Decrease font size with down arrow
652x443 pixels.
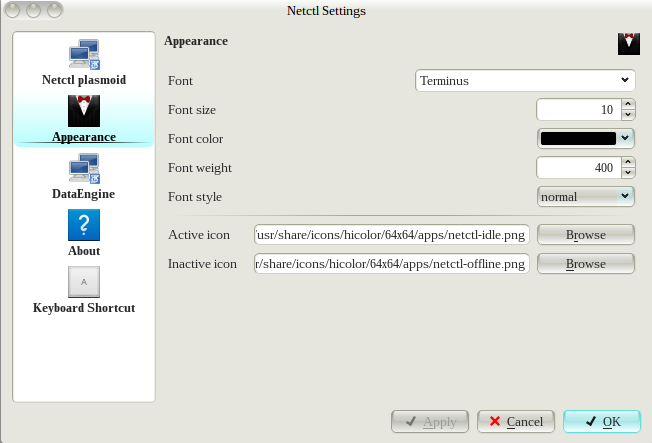point(628,115)
